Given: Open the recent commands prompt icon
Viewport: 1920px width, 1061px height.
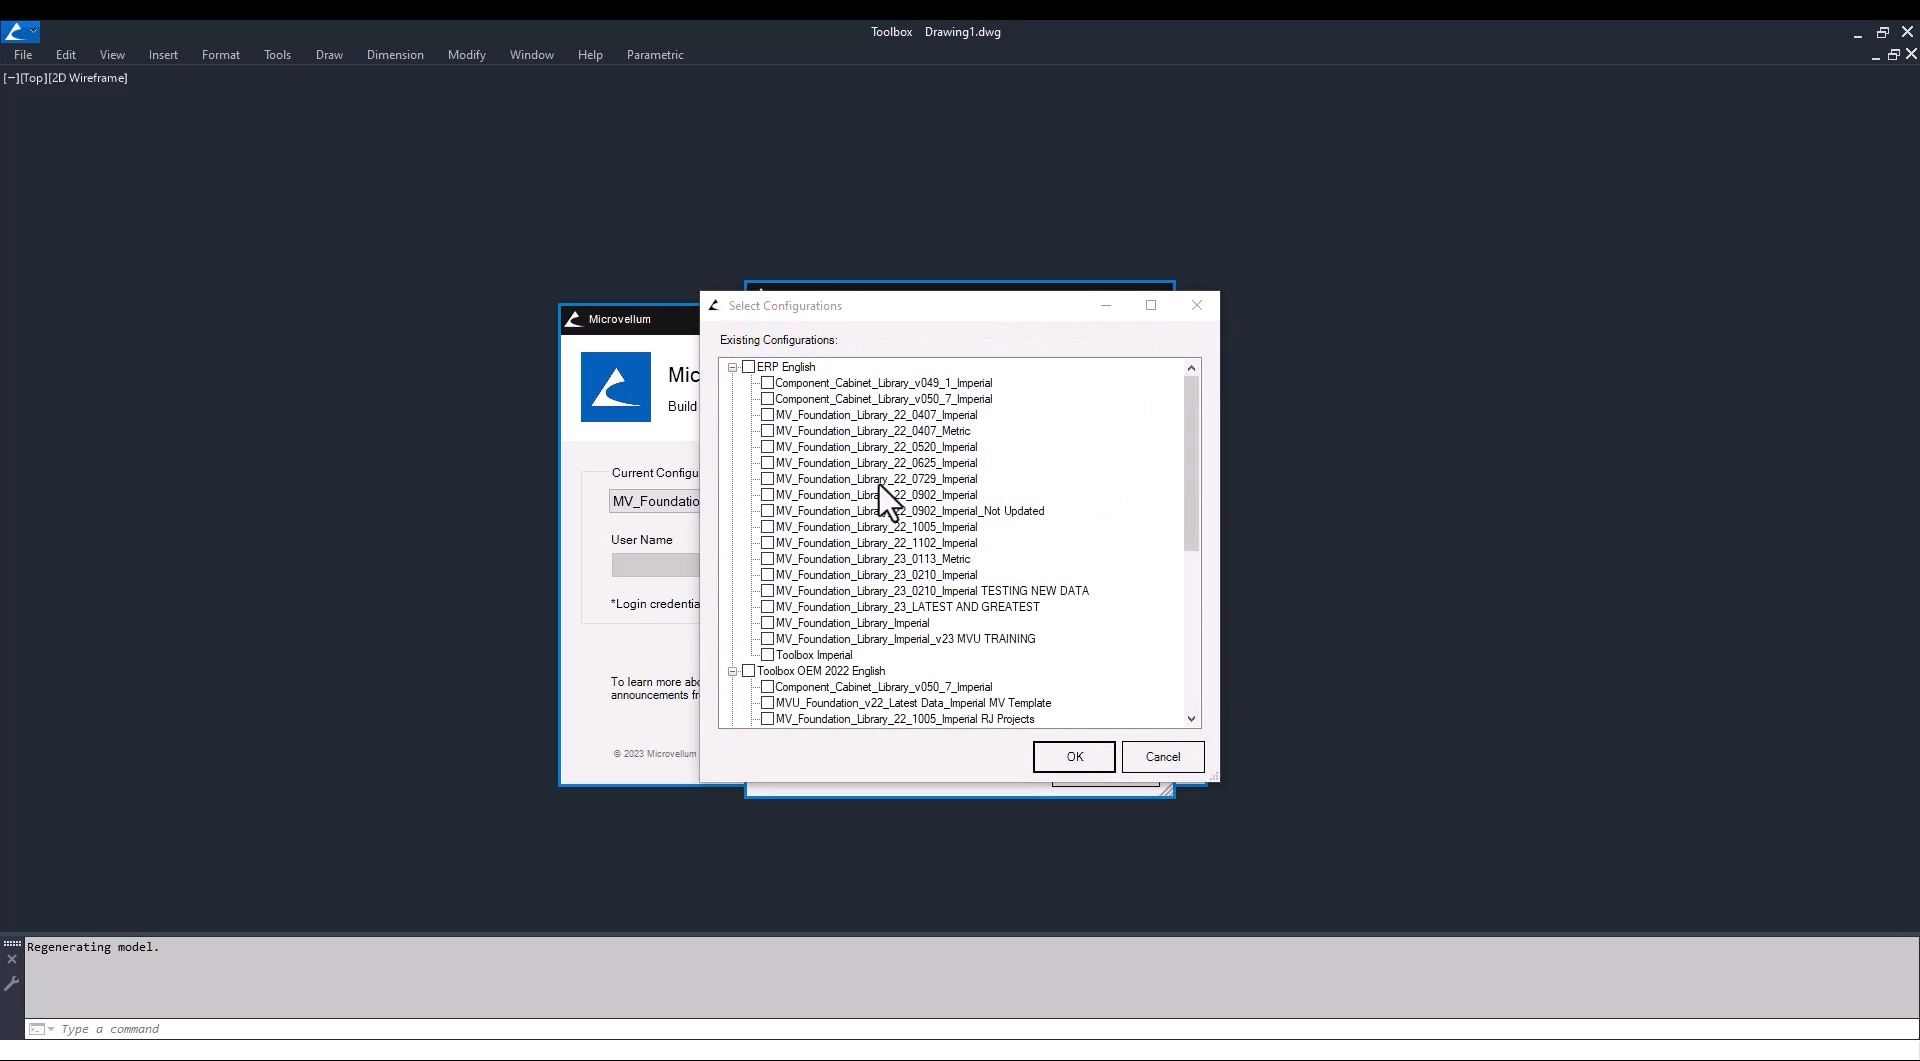Looking at the screenshot, I should (41, 1029).
